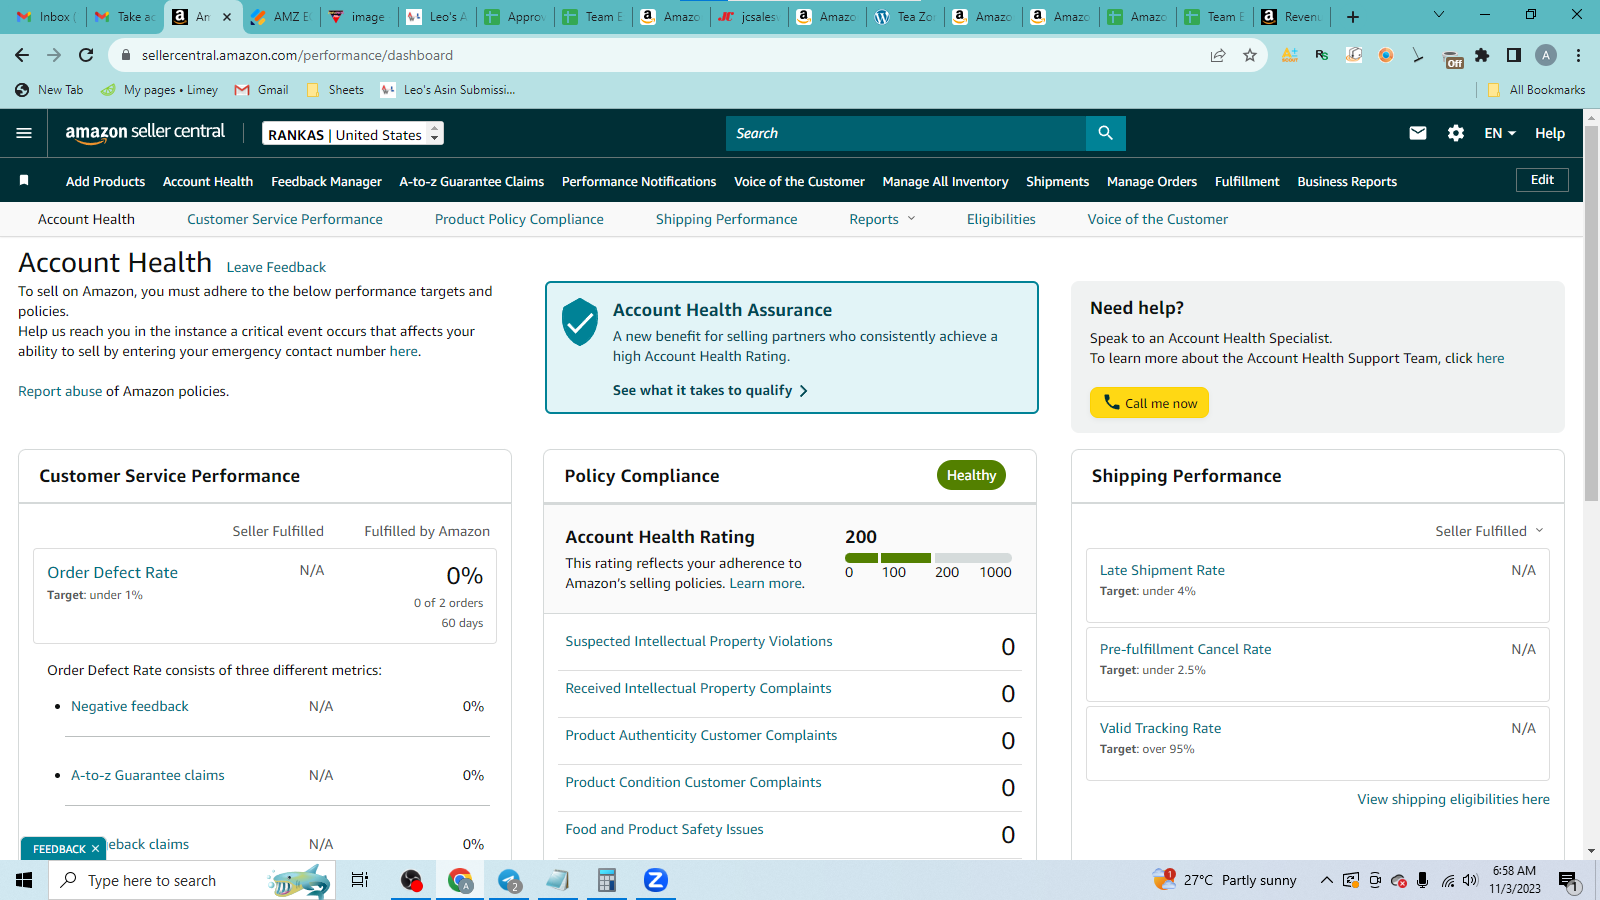Open the messages envelope icon
1600x900 pixels.
coord(1418,133)
